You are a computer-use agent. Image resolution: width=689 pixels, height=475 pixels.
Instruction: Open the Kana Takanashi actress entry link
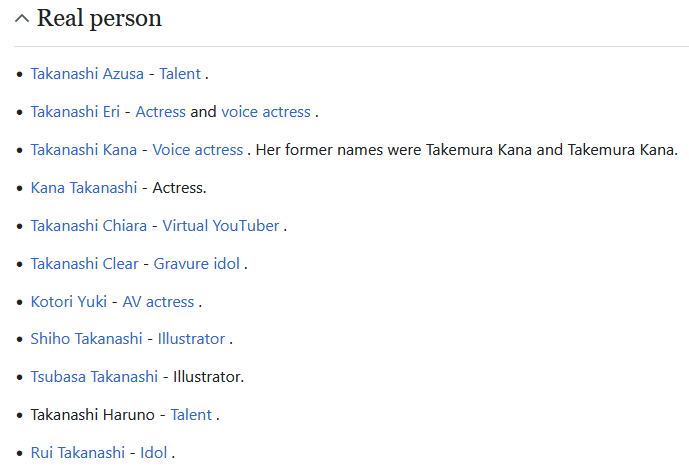click(83, 188)
